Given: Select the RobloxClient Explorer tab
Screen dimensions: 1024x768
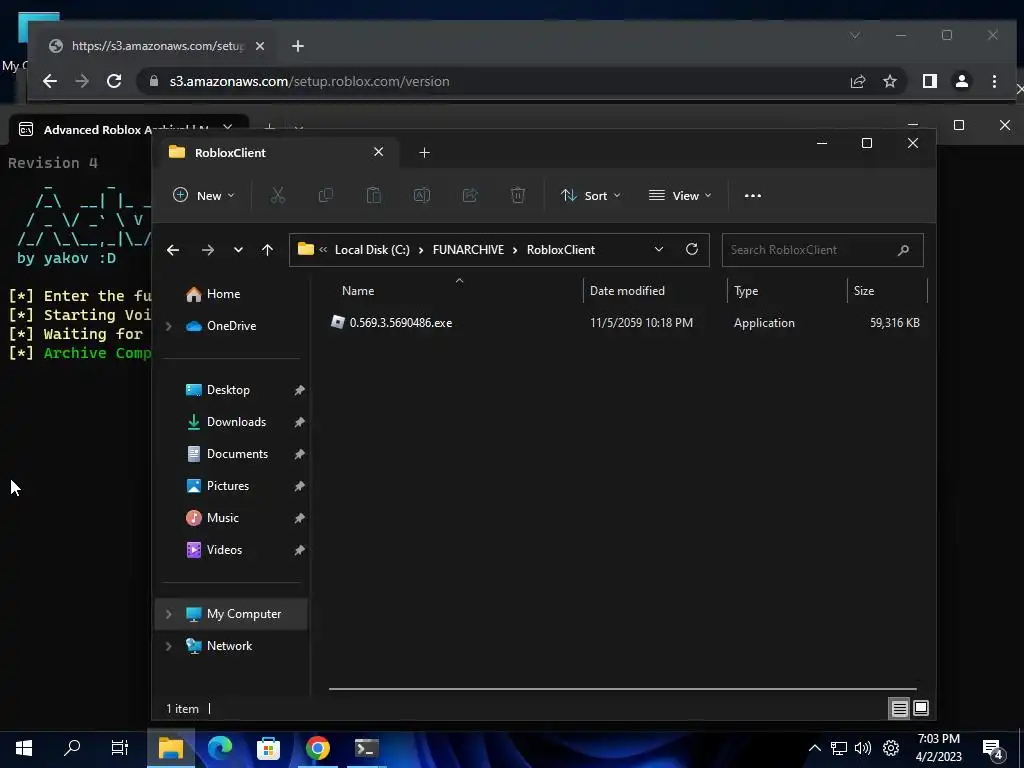Looking at the screenshot, I should (x=274, y=152).
